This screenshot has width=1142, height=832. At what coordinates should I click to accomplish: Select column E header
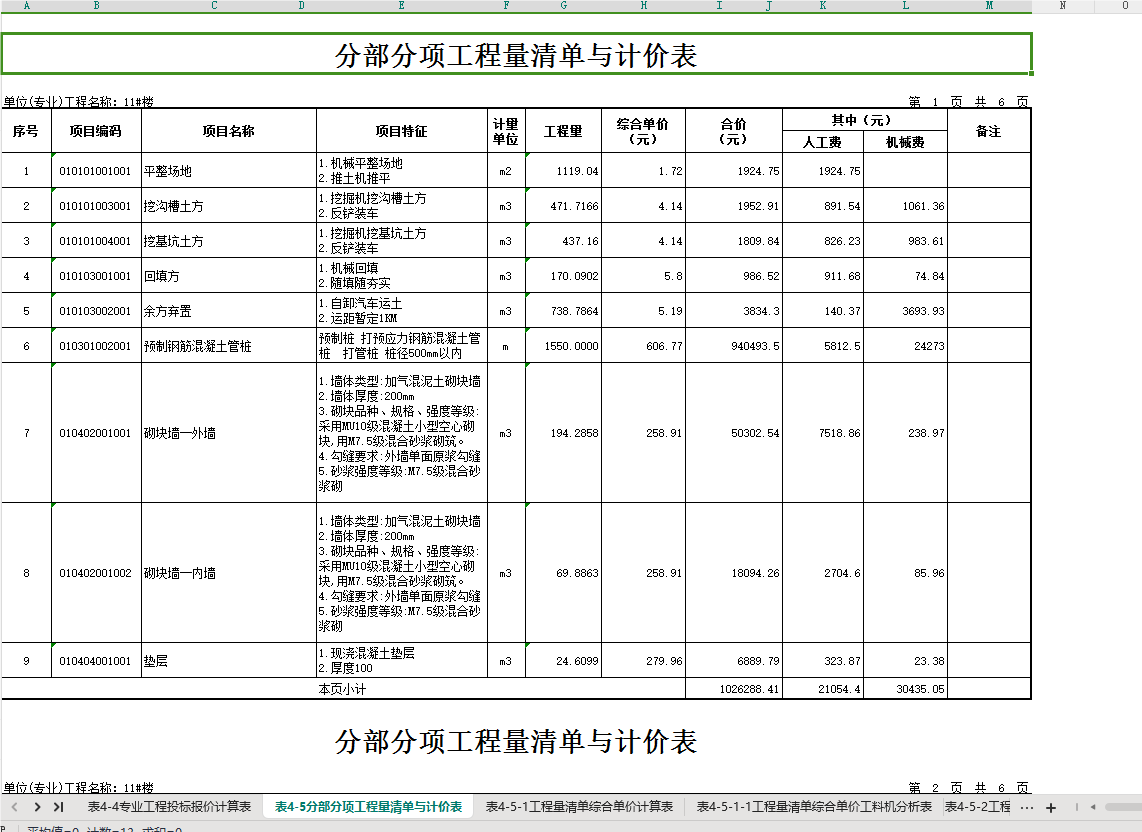(x=401, y=6)
